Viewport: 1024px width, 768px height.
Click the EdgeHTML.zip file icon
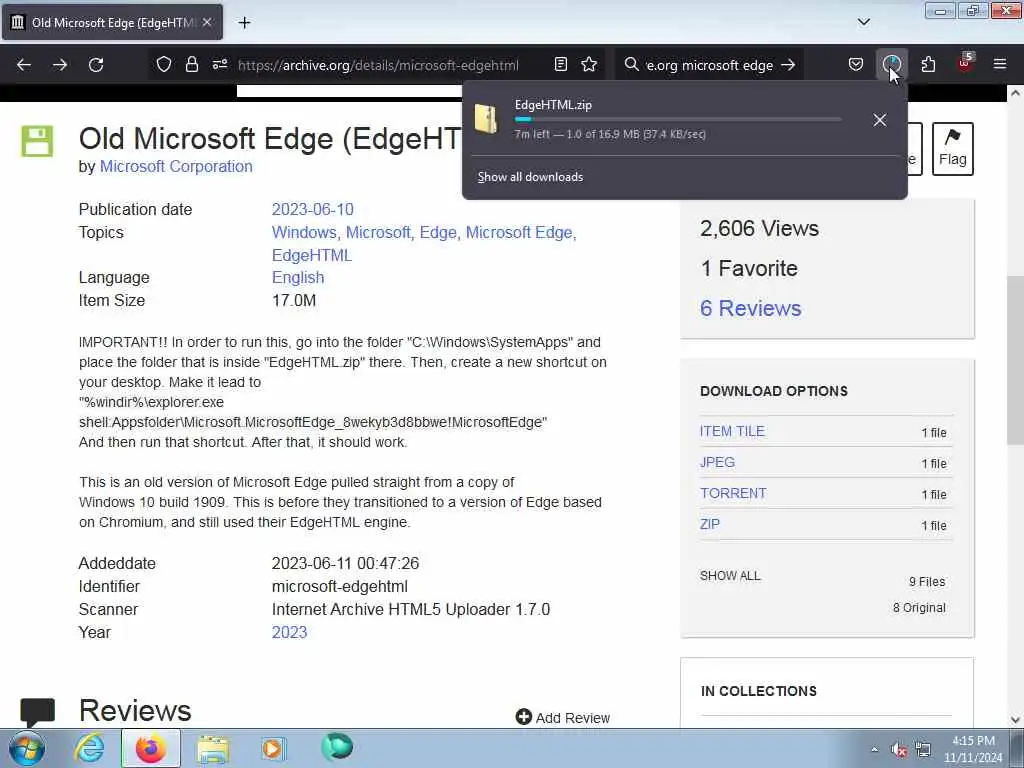[486, 119]
